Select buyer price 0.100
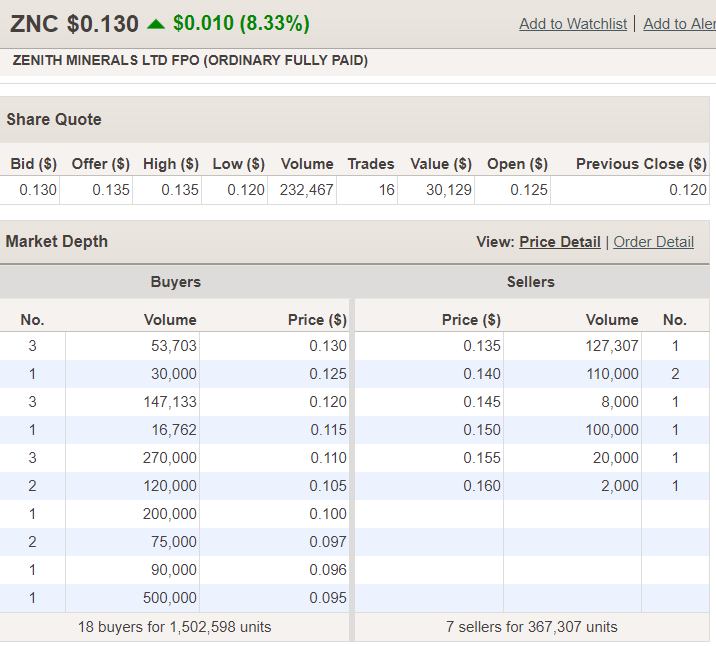The image size is (716, 646). (x=328, y=514)
